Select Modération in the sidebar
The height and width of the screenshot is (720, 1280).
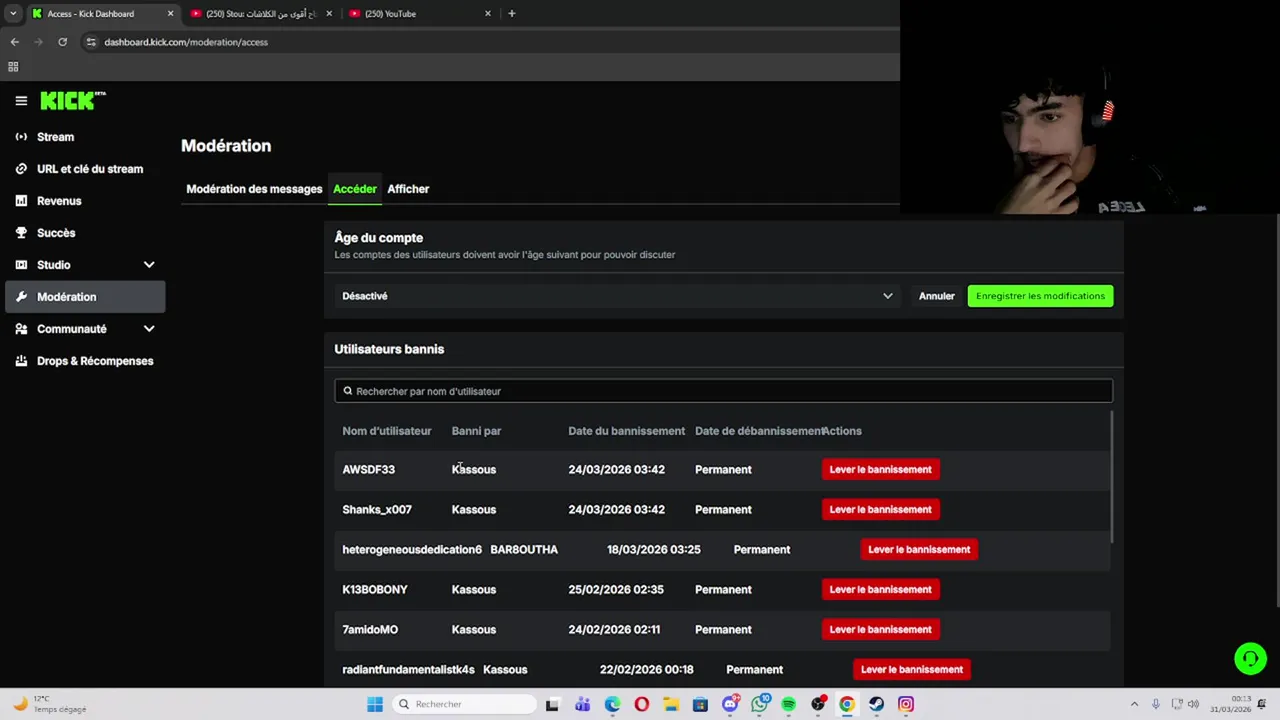85,297
